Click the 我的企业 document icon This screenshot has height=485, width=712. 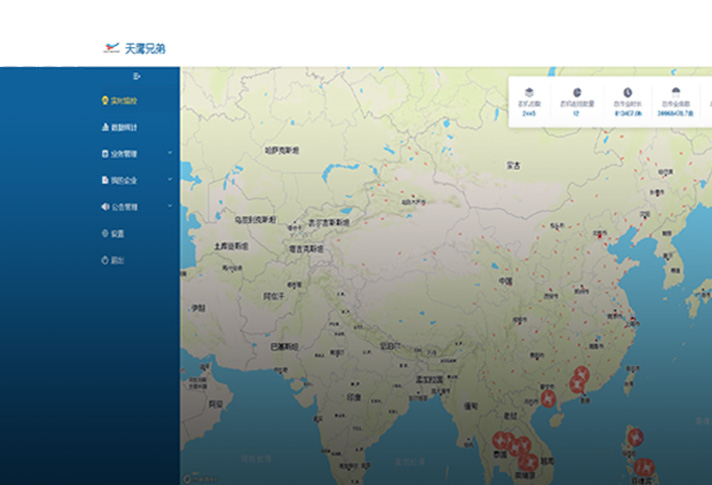click(x=105, y=180)
